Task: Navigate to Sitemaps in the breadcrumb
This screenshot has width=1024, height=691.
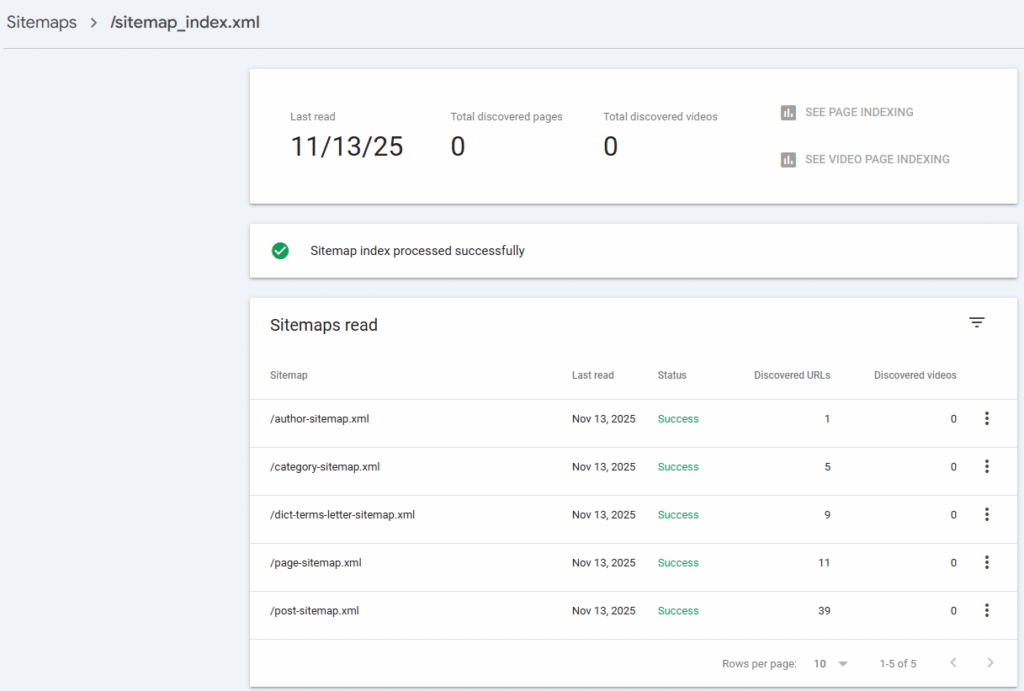Action: pos(41,22)
